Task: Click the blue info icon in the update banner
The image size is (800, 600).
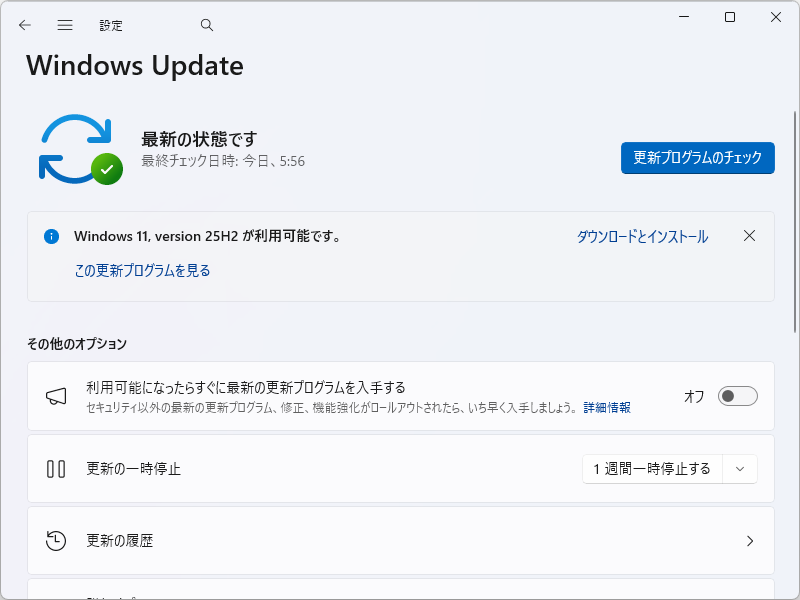Action: point(51,236)
